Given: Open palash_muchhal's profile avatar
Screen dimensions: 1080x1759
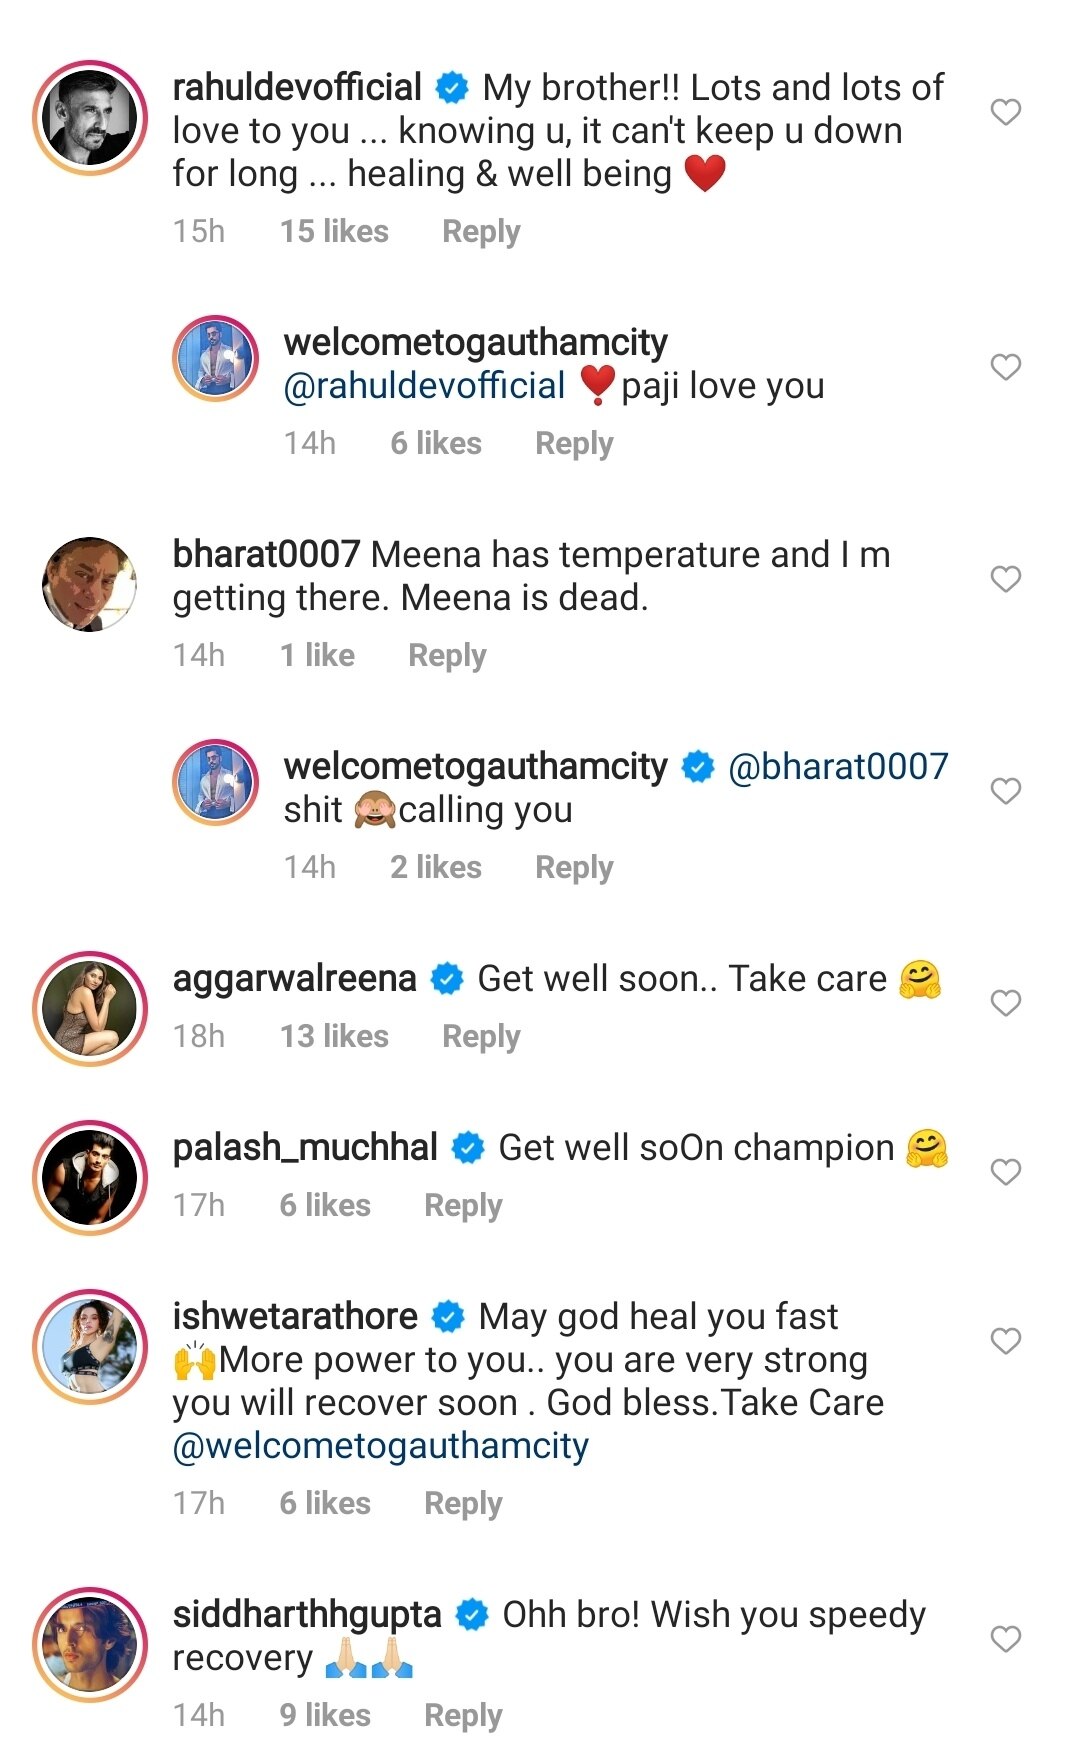Looking at the screenshot, I should coord(90,1178).
